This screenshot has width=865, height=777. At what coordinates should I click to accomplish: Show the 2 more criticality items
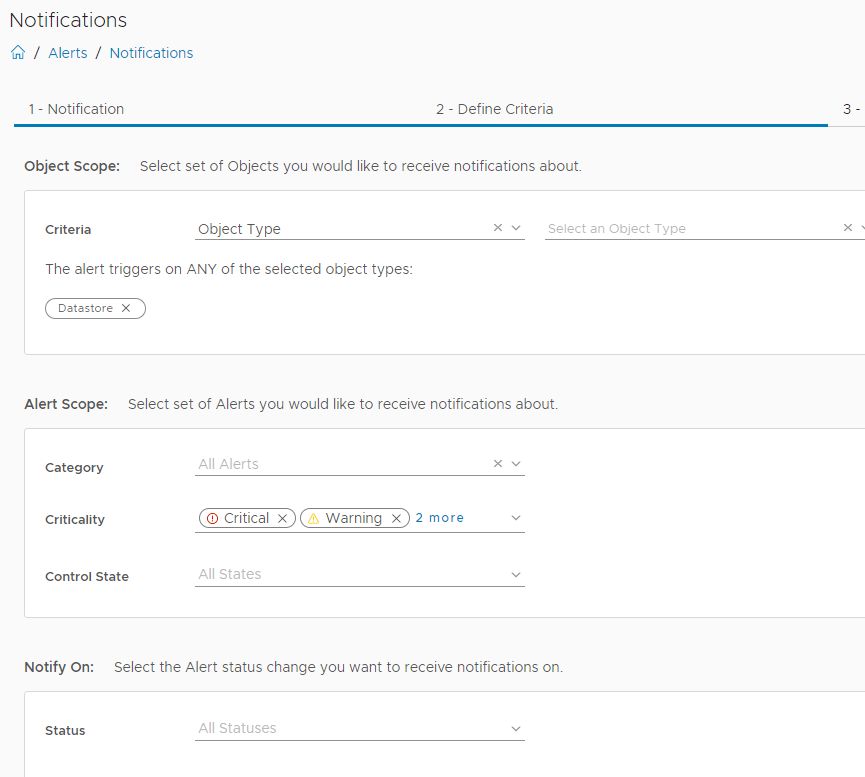click(x=440, y=518)
